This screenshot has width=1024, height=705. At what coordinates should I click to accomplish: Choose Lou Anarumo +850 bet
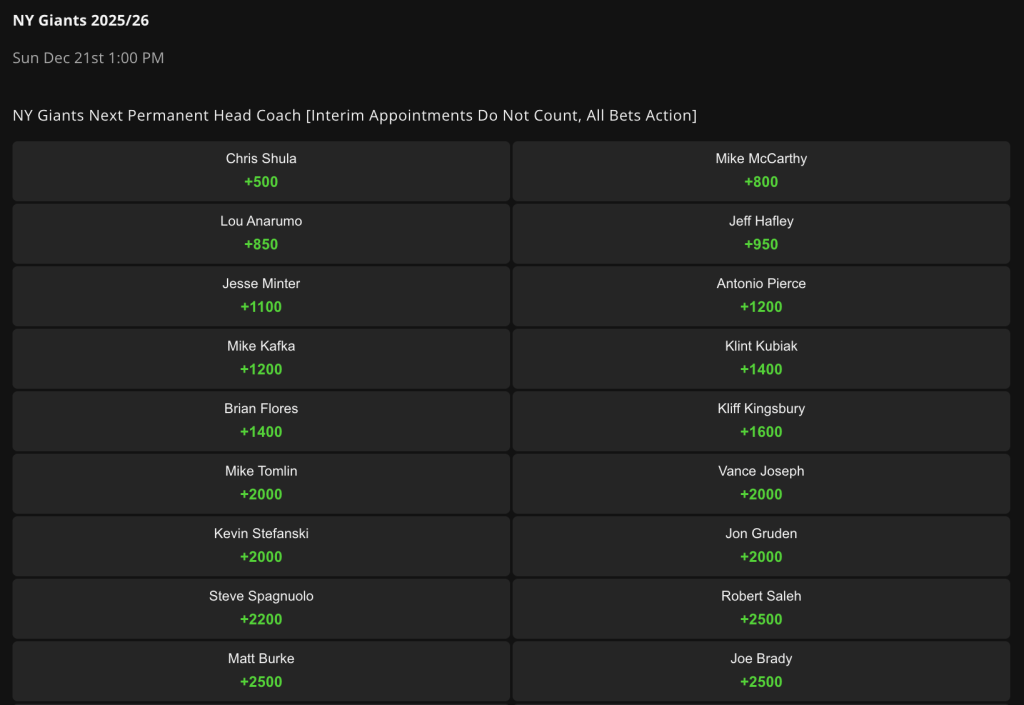[261, 233]
